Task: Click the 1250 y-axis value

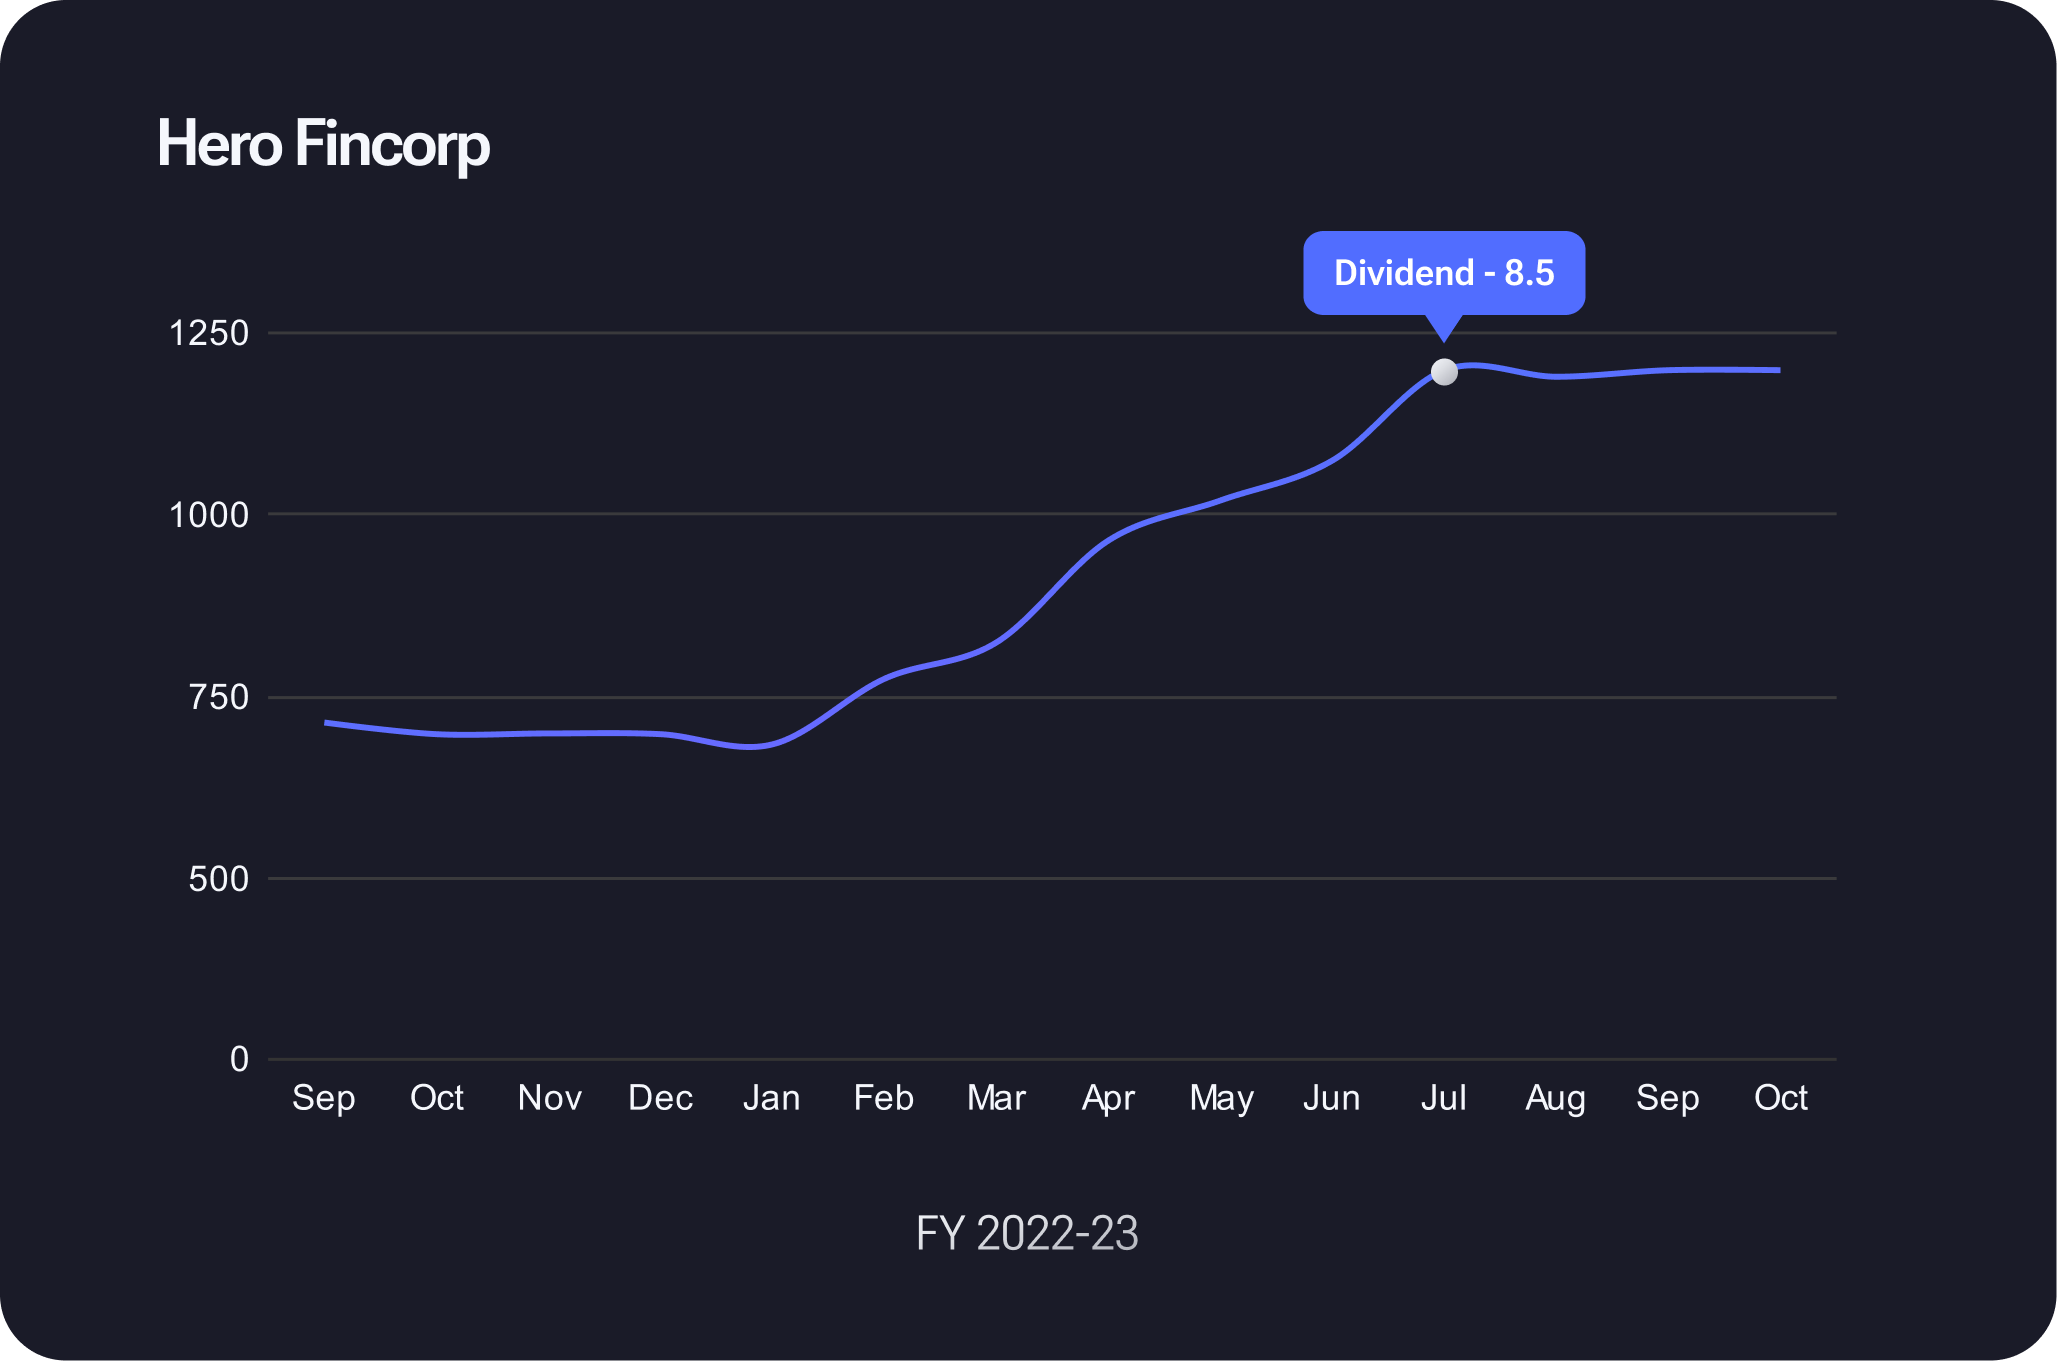Action: pos(208,333)
